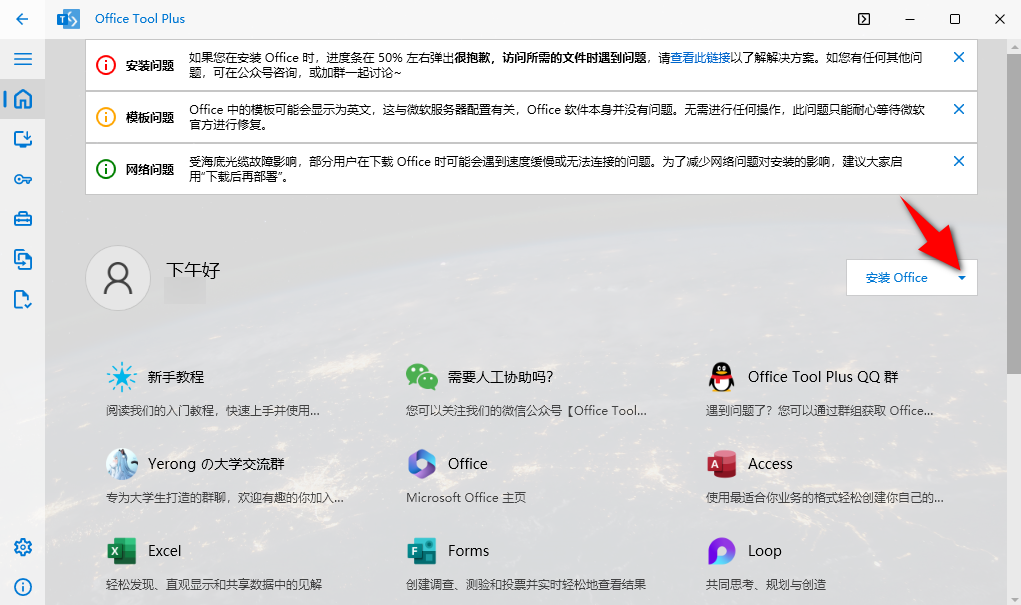
Task: Go back with the title bar arrow
Action: coord(22,19)
